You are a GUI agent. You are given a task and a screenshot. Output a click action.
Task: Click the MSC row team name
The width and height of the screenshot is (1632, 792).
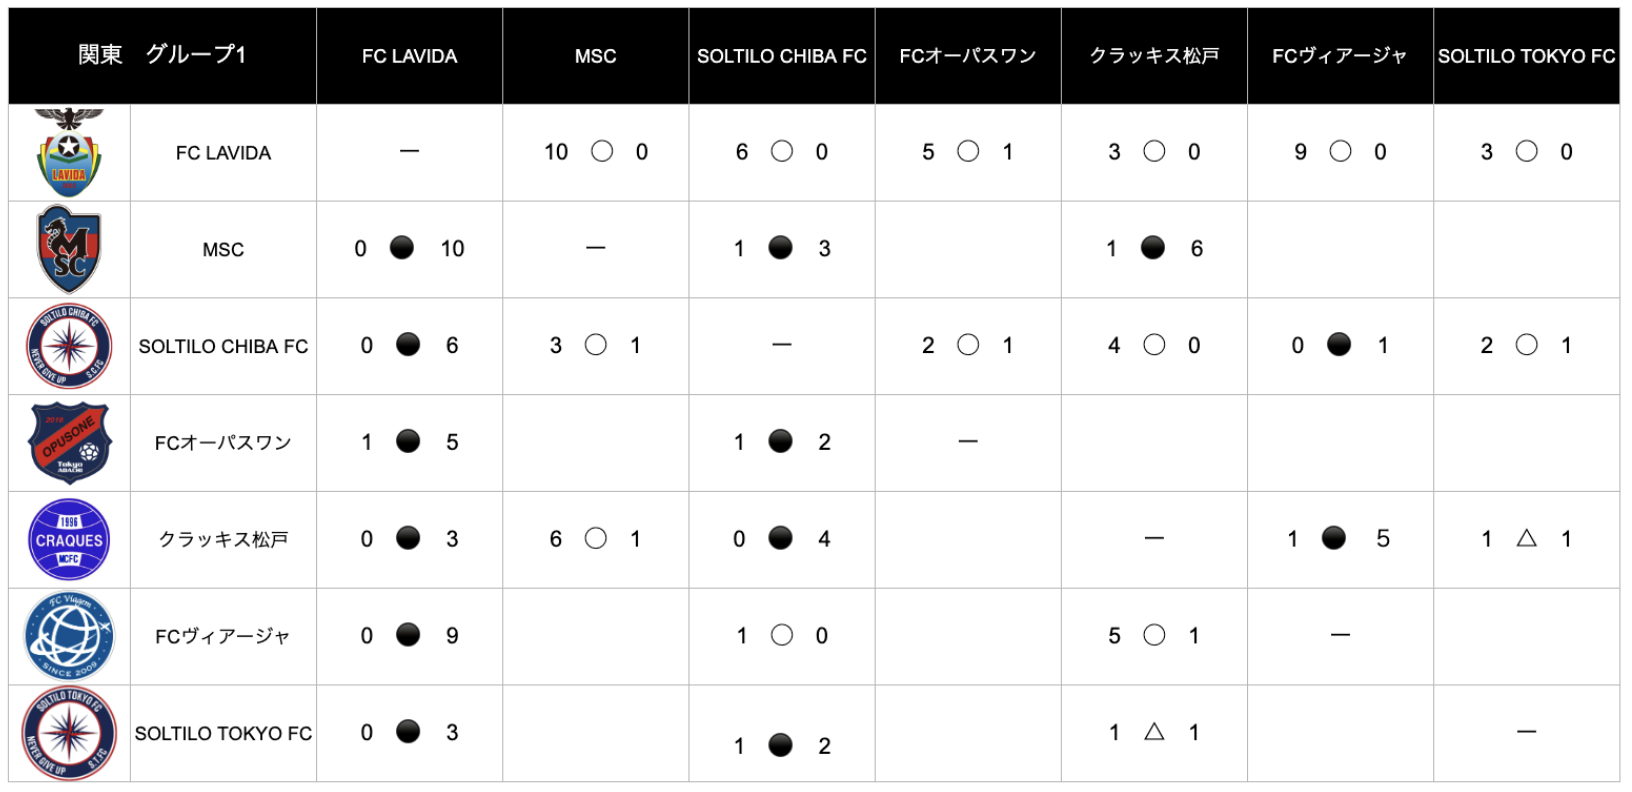[223, 250]
